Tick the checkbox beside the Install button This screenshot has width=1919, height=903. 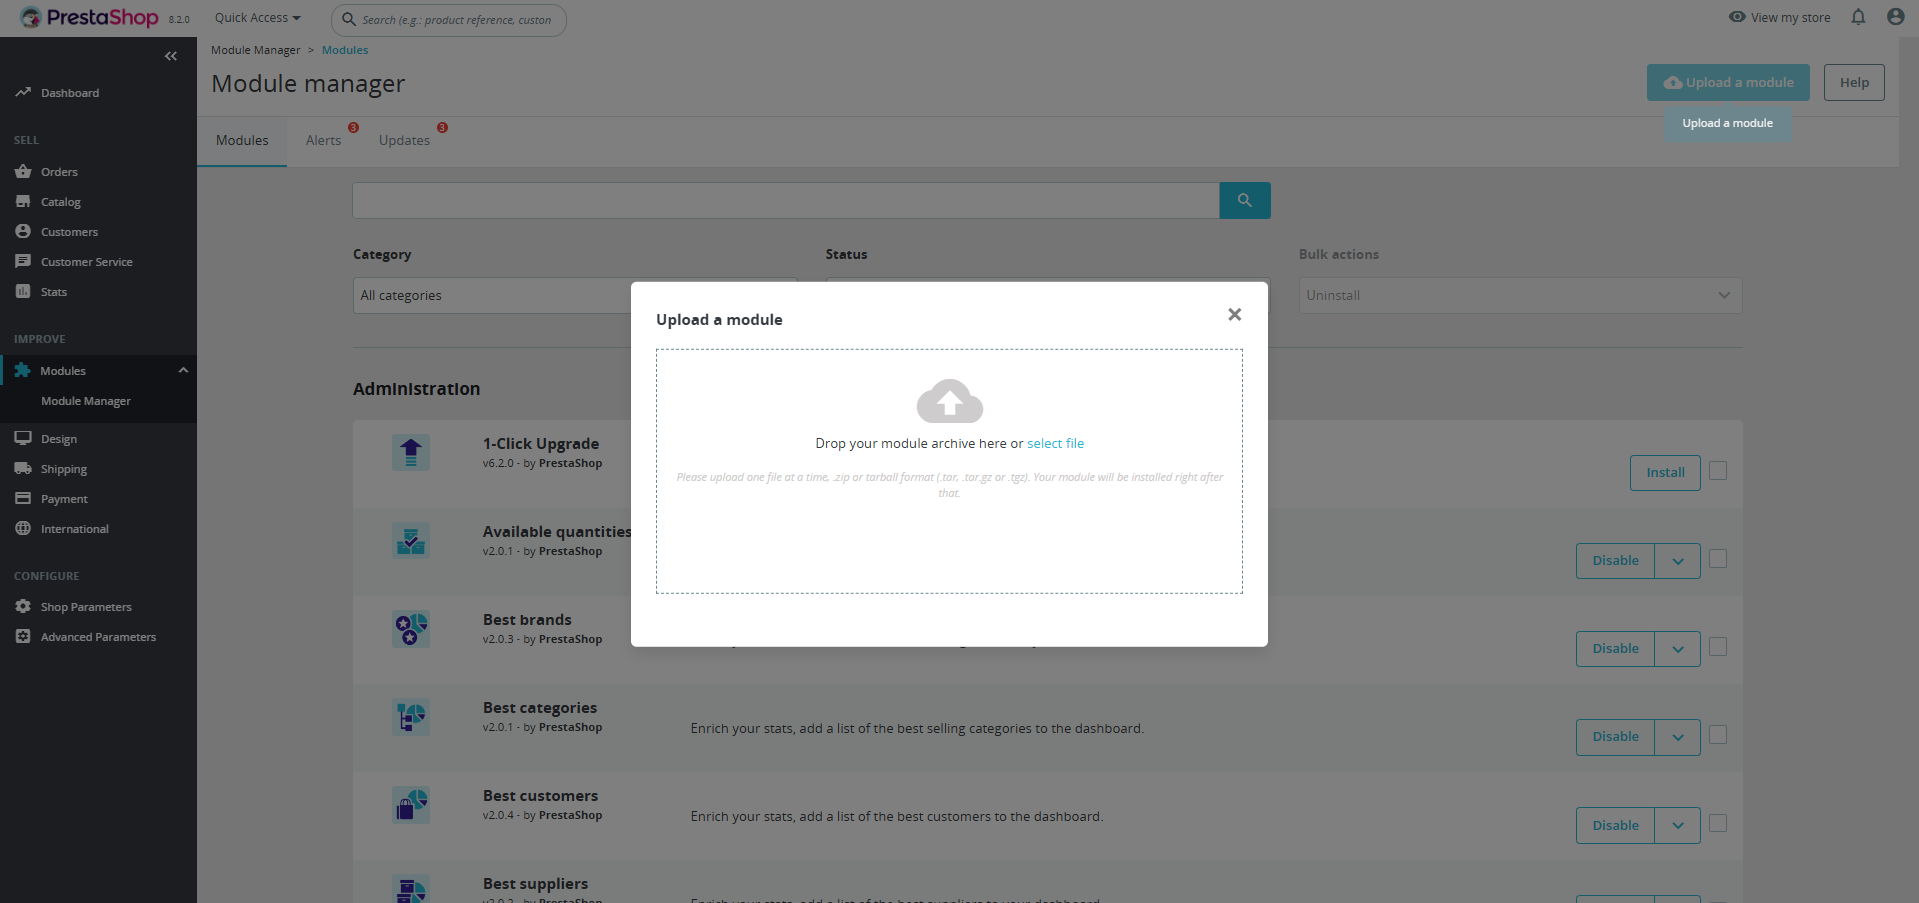(x=1718, y=470)
